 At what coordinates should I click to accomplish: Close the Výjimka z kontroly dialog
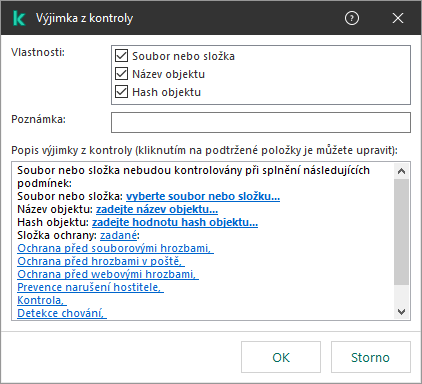[398, 18]
